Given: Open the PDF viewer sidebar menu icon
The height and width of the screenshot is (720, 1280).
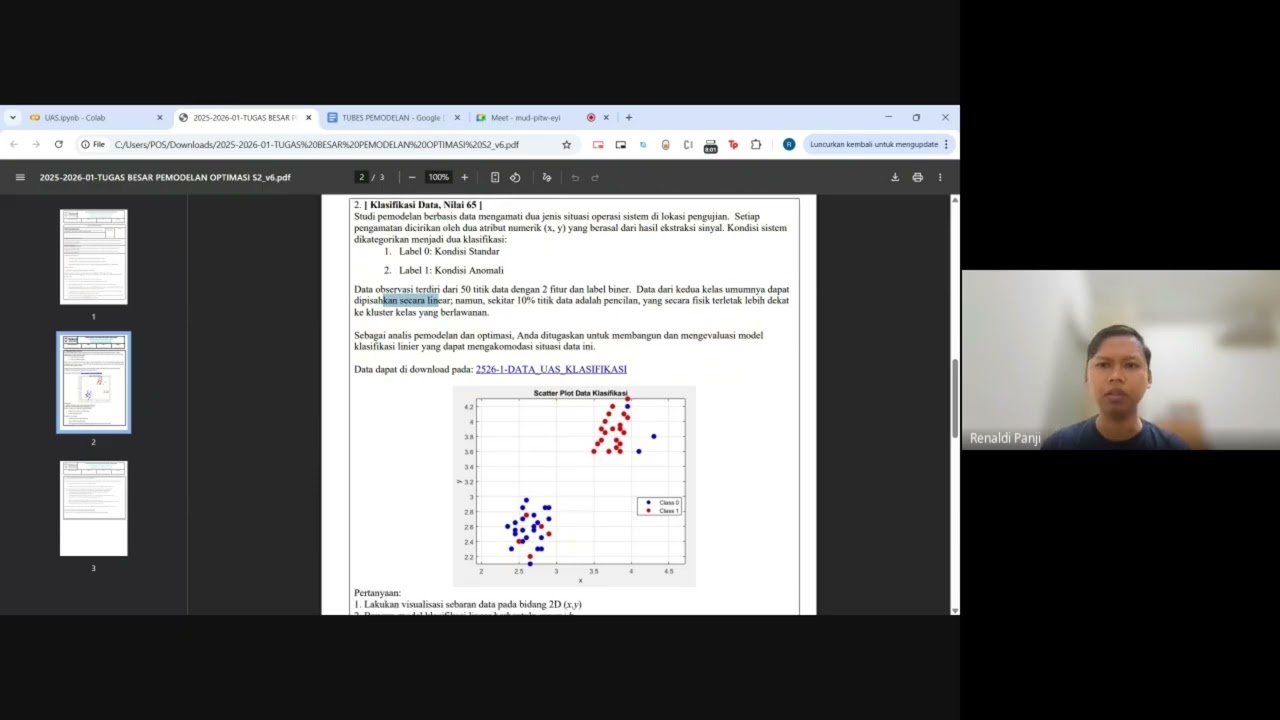Looking at the screenshot, I should [20, 177].
